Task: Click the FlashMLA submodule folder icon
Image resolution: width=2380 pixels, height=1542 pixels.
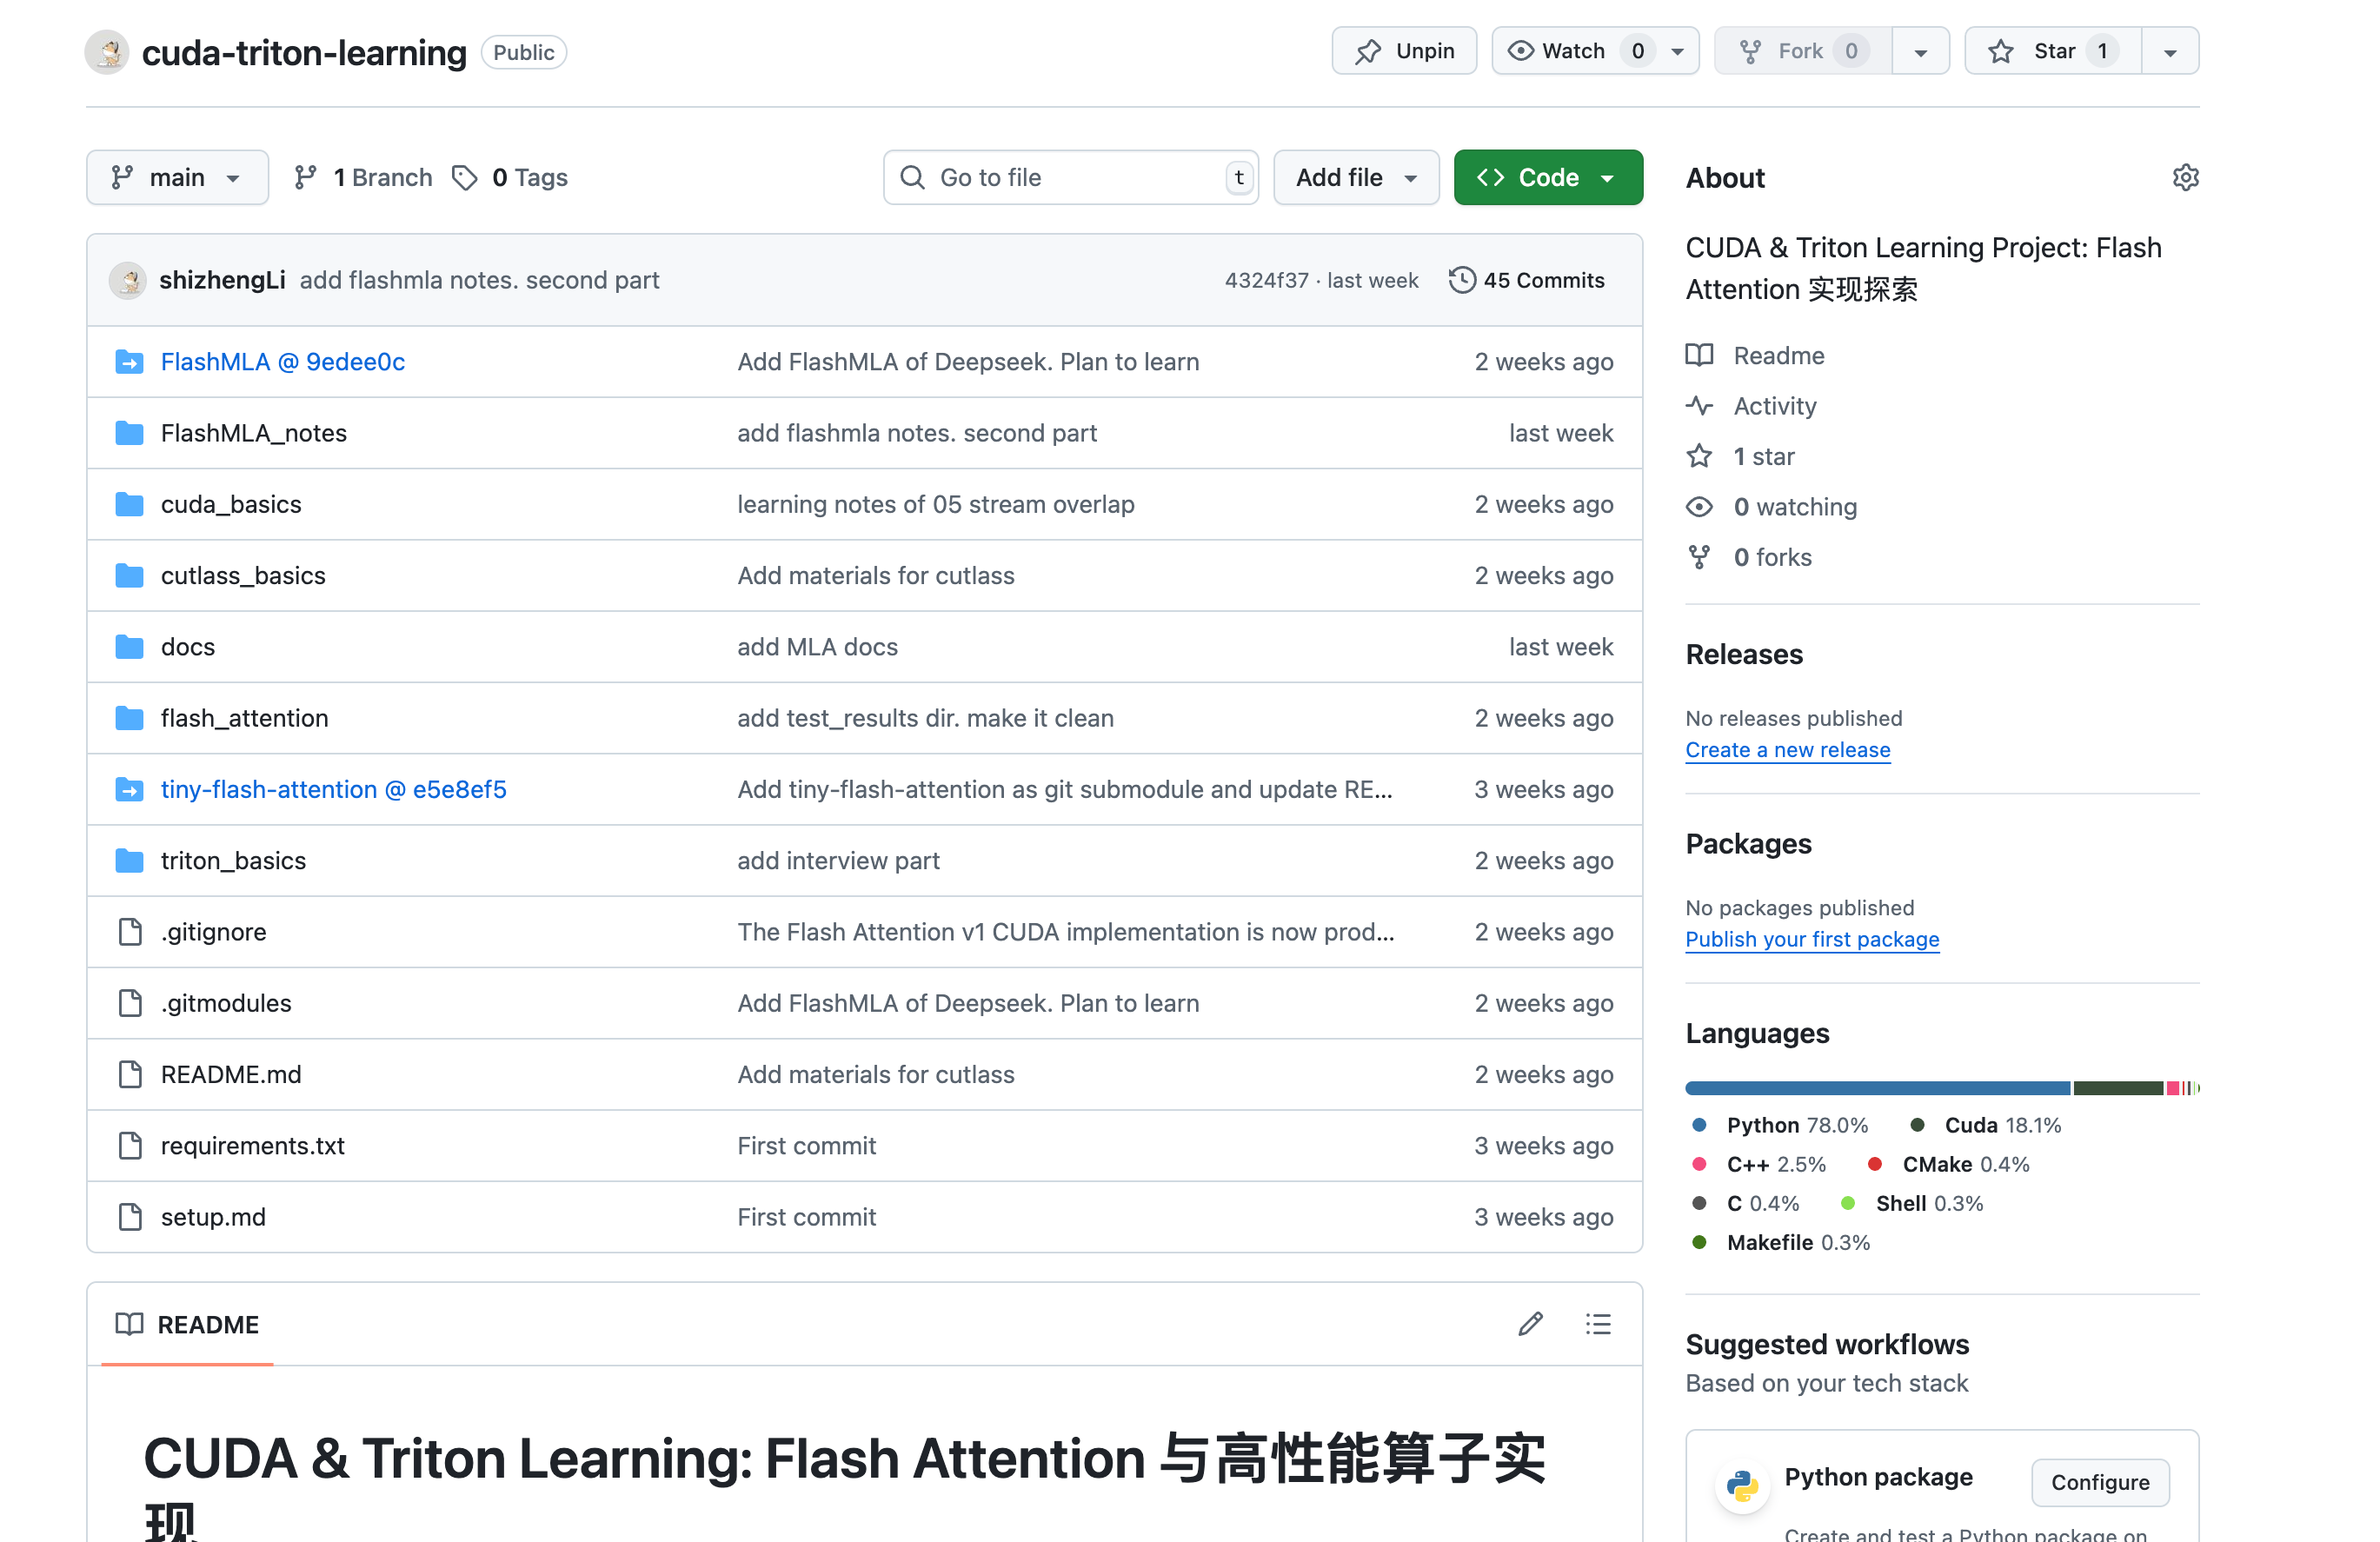Action: coord(129,362)
